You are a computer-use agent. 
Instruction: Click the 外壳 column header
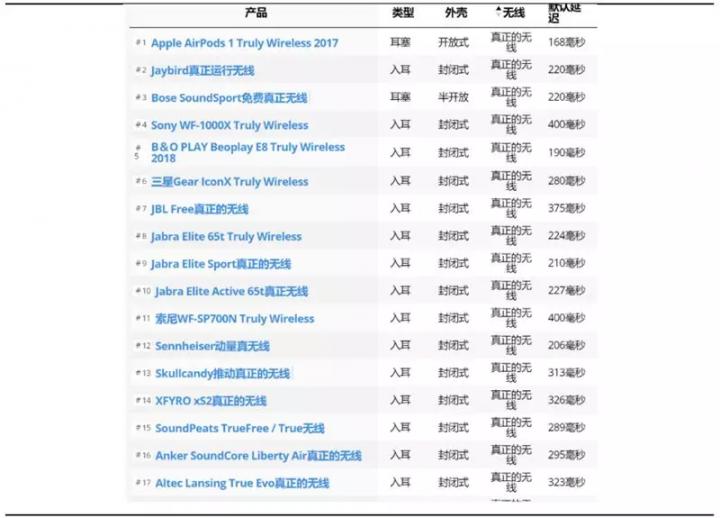coord(456,12)
